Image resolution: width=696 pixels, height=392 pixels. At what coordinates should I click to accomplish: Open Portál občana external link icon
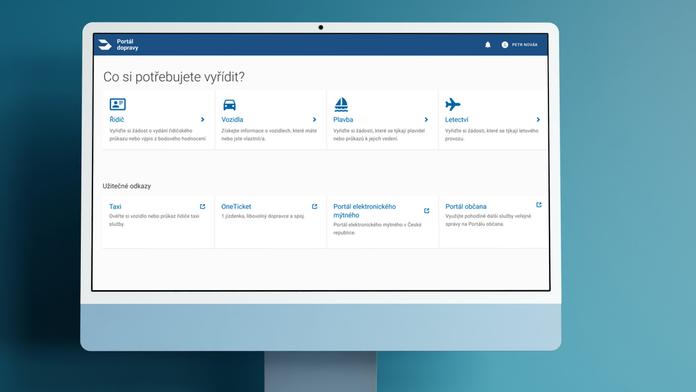click(538, 205)
